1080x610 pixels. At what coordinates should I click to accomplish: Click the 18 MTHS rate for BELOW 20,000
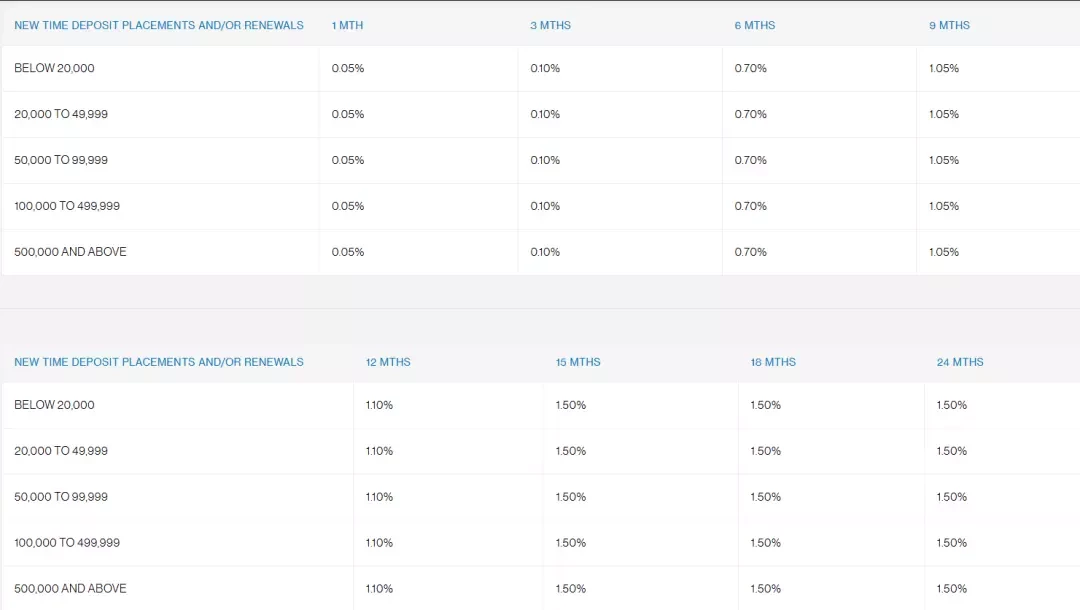click(x=765, y=405)
